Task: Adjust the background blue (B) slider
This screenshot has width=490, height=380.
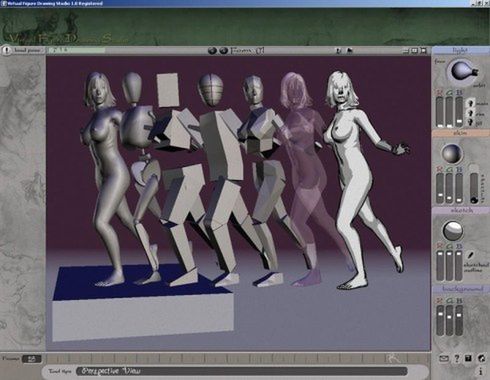Action: click(x=459, y=321)
